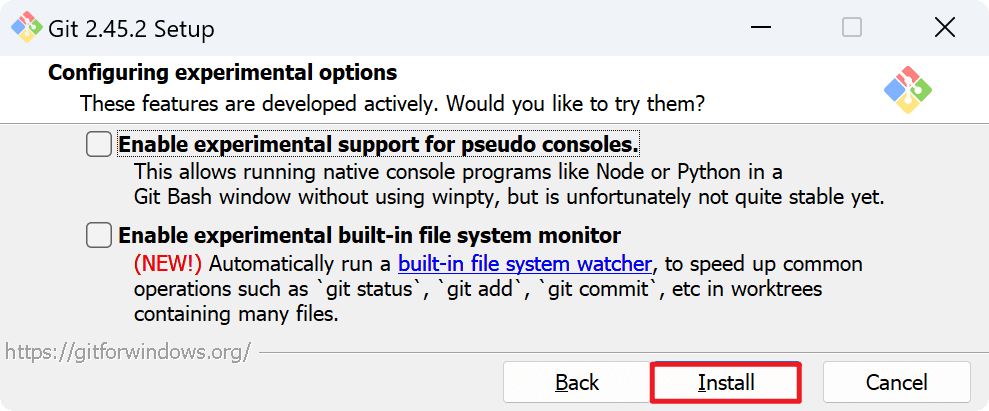Screen dimensions: 989x411
Task: Click the gitforwindows.org URL text
Action: [x=128, y=352]
